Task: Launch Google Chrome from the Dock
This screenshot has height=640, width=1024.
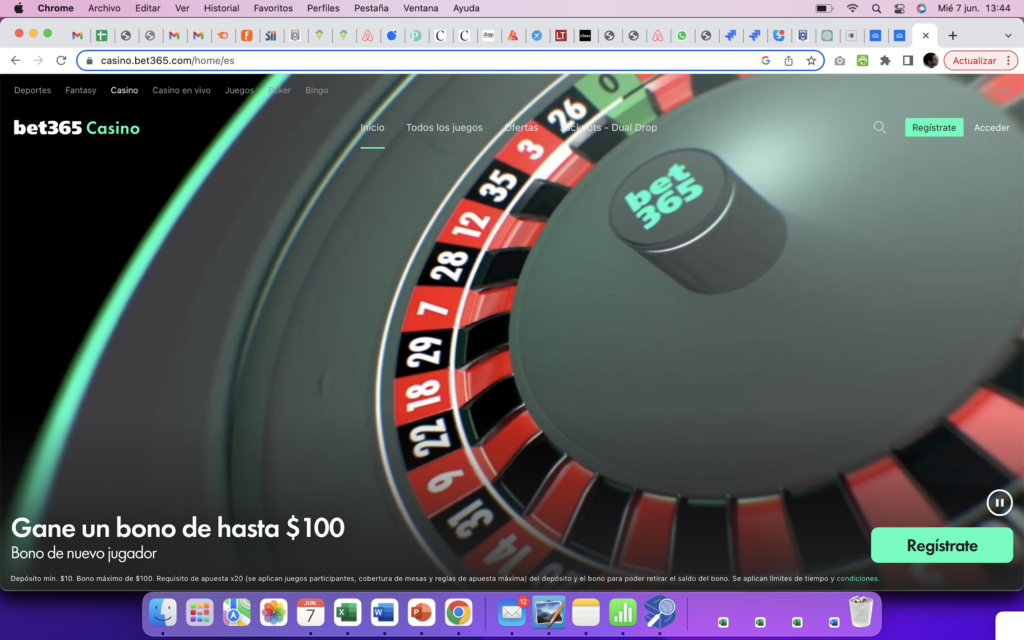Action: (458, 612)
